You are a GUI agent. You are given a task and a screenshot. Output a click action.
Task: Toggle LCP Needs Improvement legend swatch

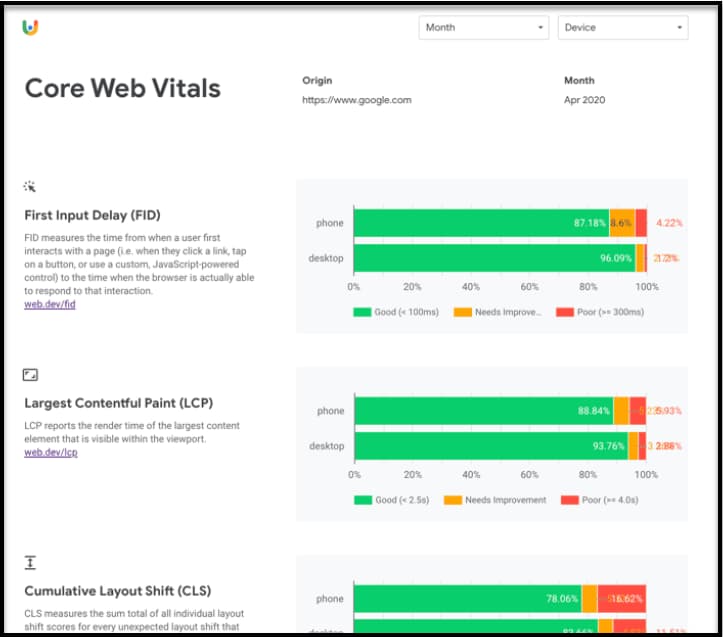click(x=453, y=500)
